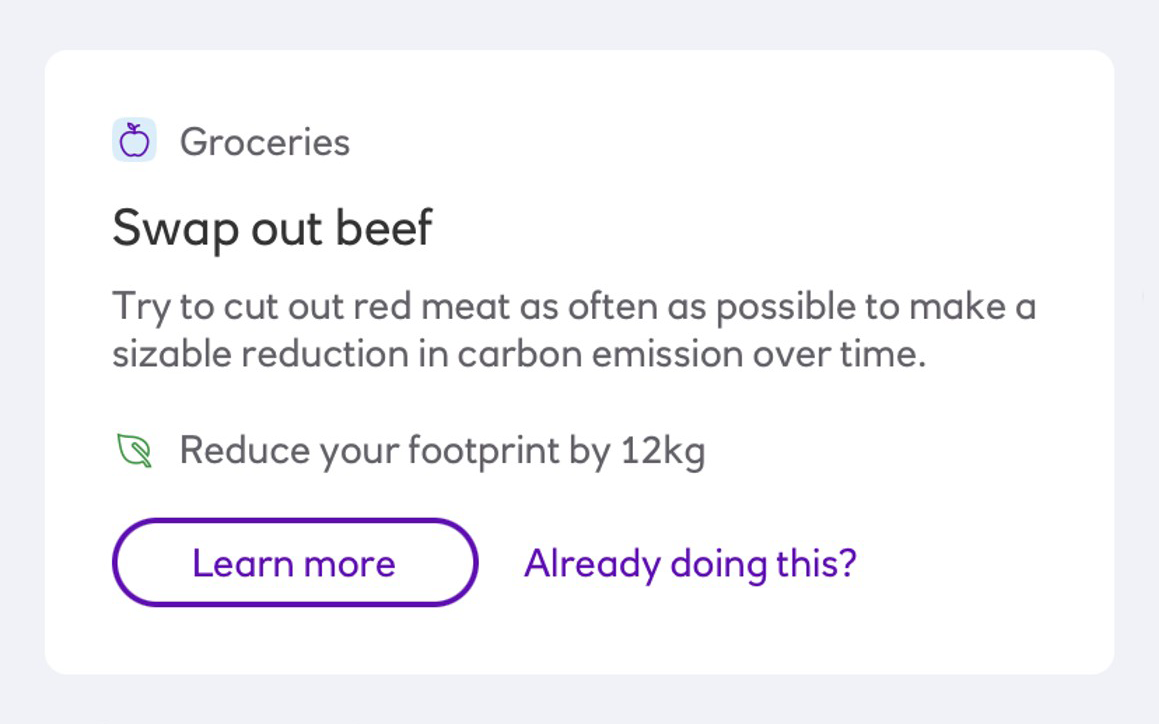Click the word Groceries in the card header
This screenshot has height=724, width=1159.
coord(265,141)
